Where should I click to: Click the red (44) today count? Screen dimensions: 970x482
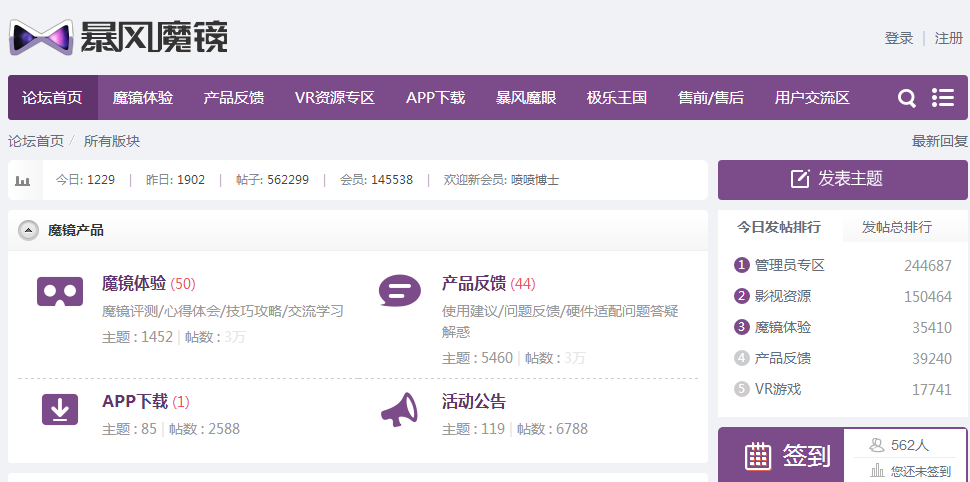(x=523, y=284)
